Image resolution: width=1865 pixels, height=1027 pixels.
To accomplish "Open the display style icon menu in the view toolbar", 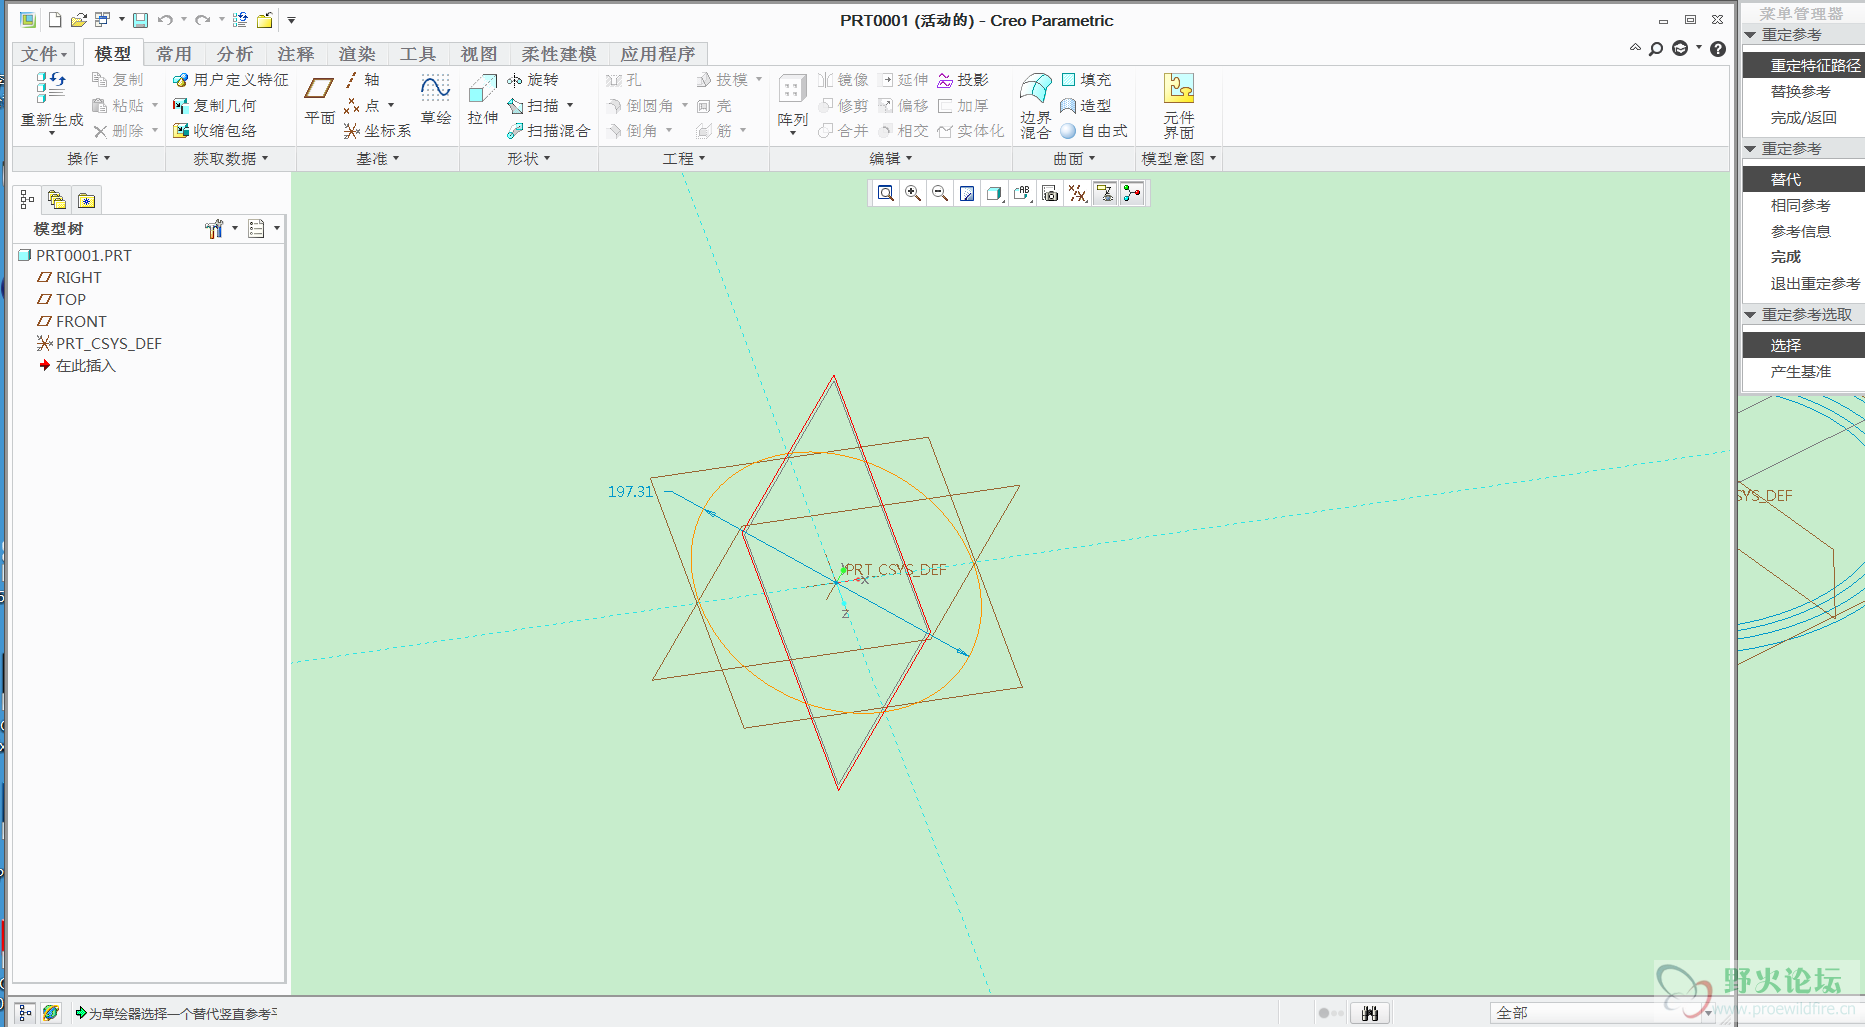I will (x=994, y=193).
